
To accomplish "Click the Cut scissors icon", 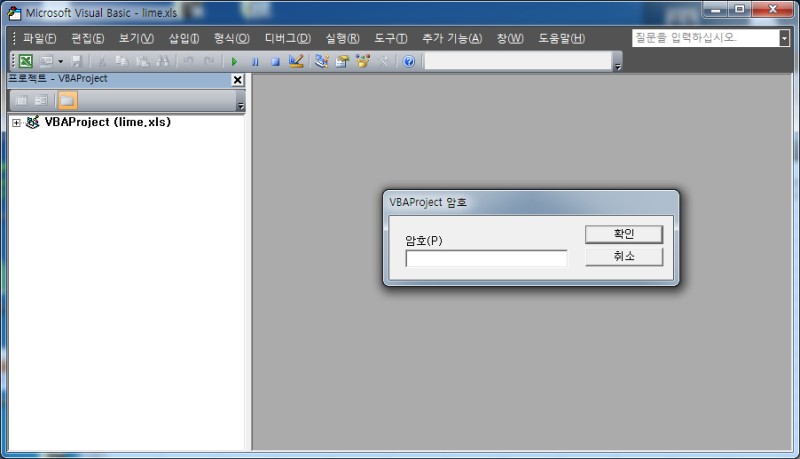I will coord(102,61).
